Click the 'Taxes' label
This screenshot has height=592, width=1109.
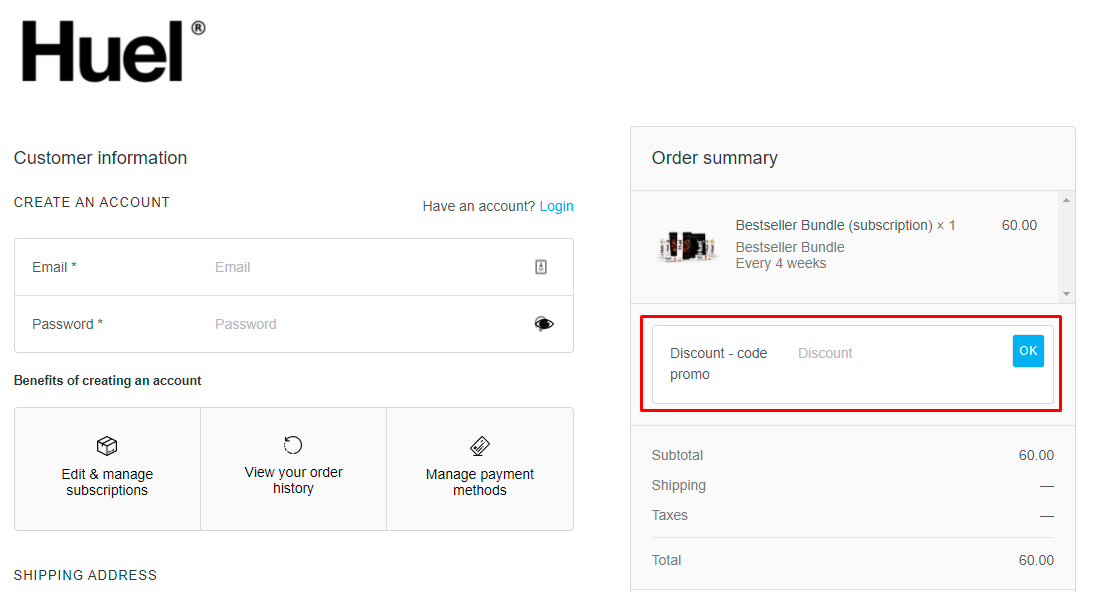pyautogui.click(x=669, y=515)
